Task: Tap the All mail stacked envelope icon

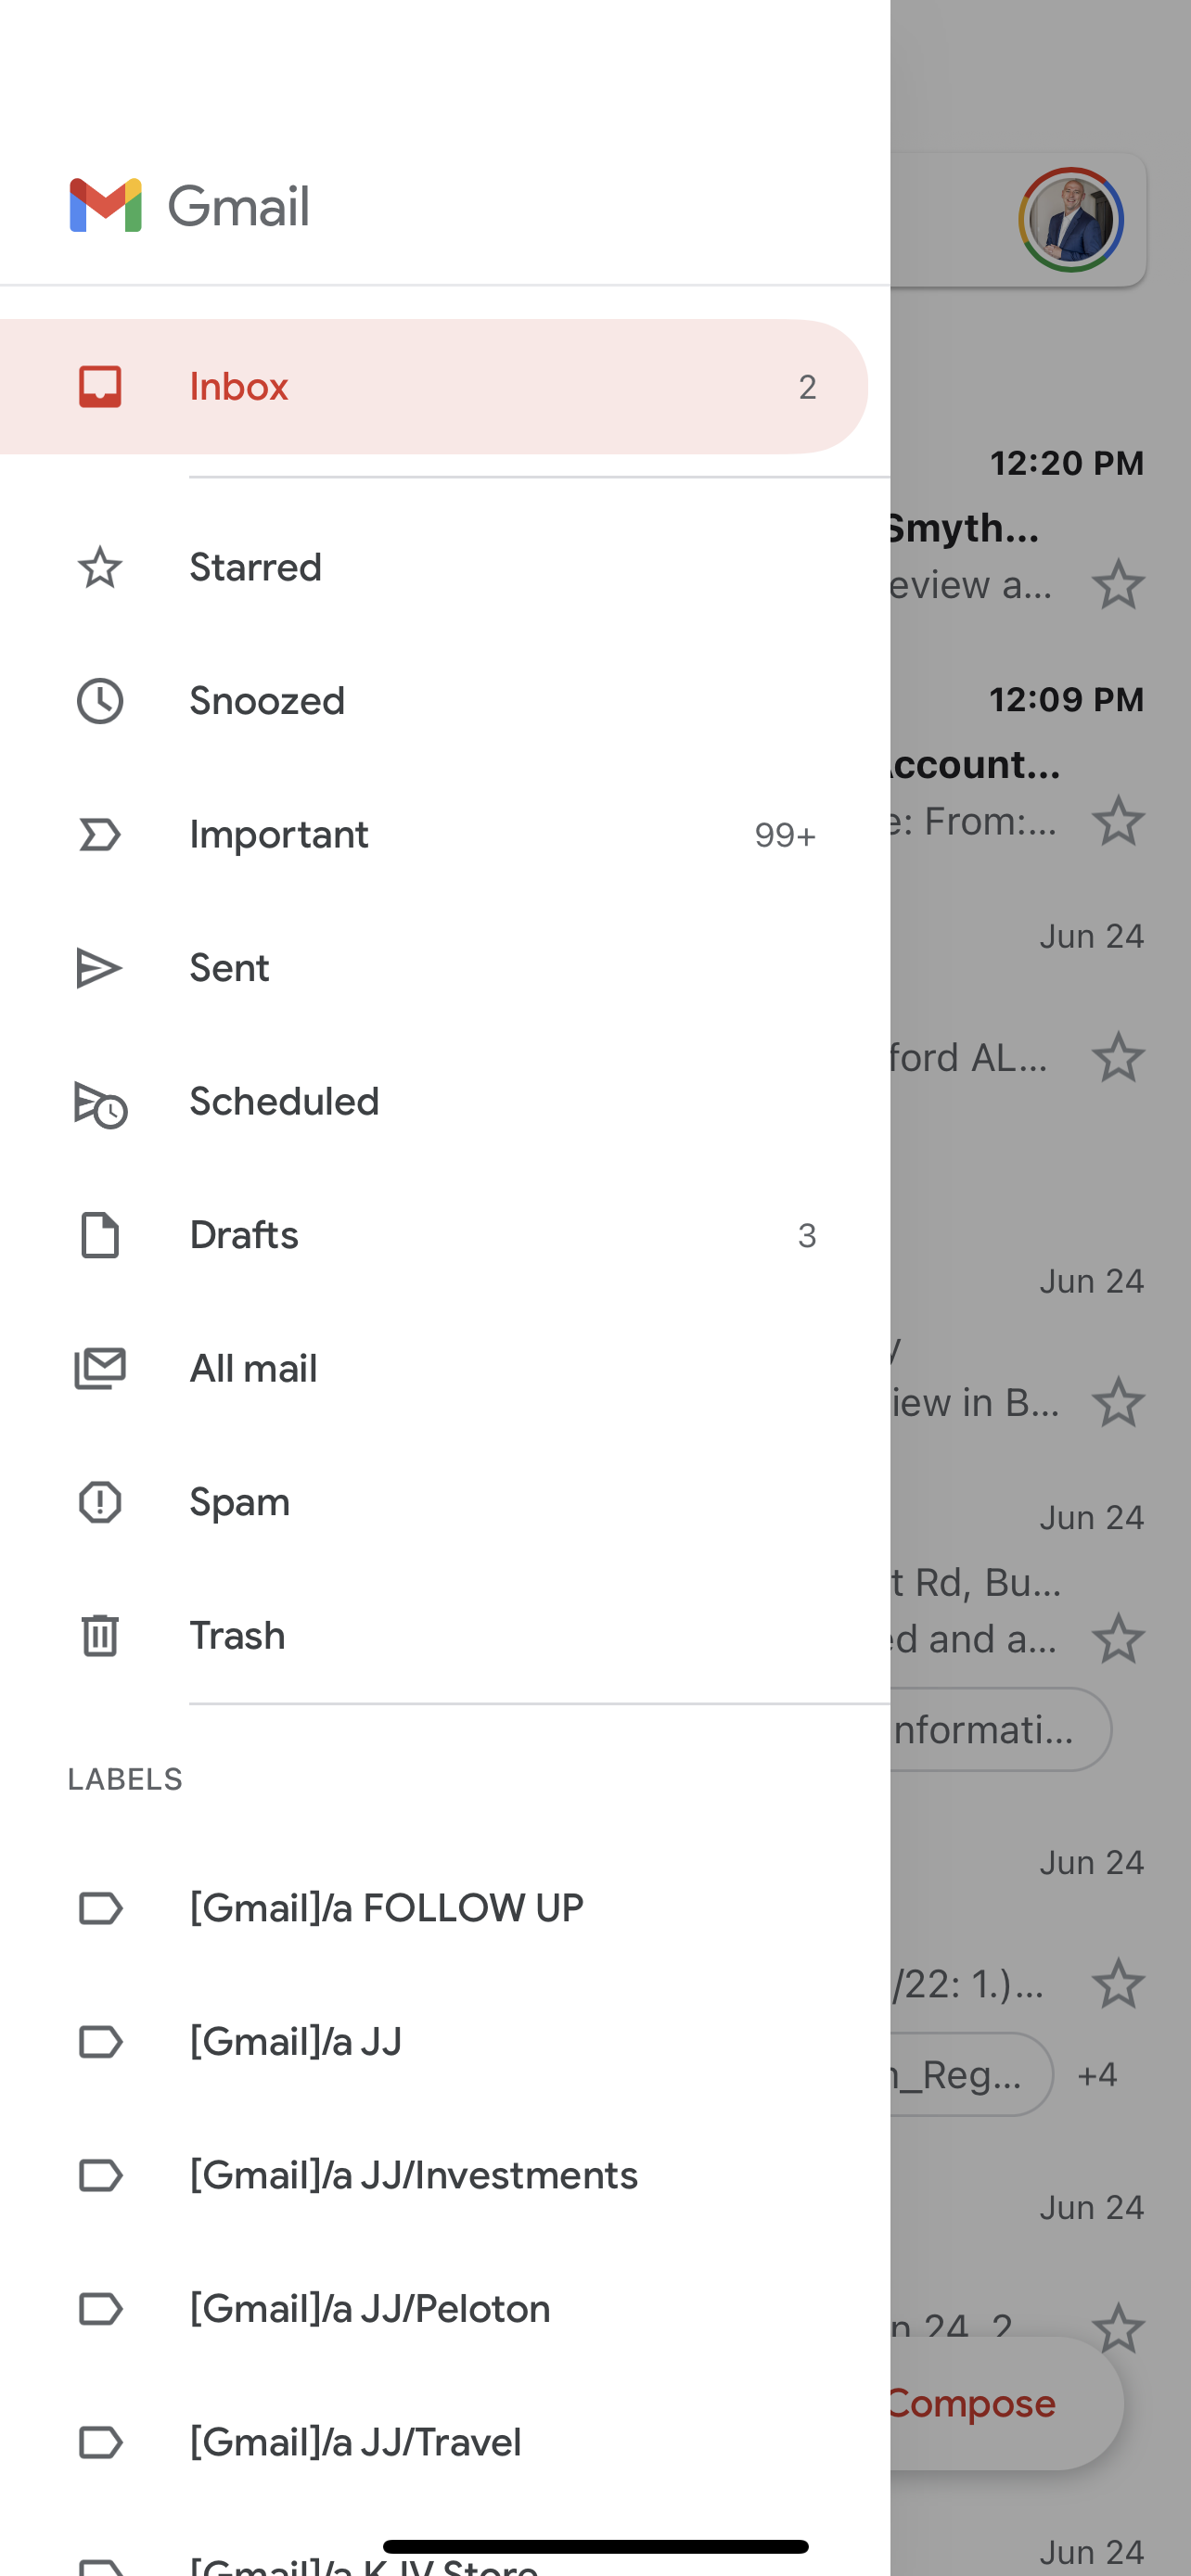Action: click(100, 1369)
